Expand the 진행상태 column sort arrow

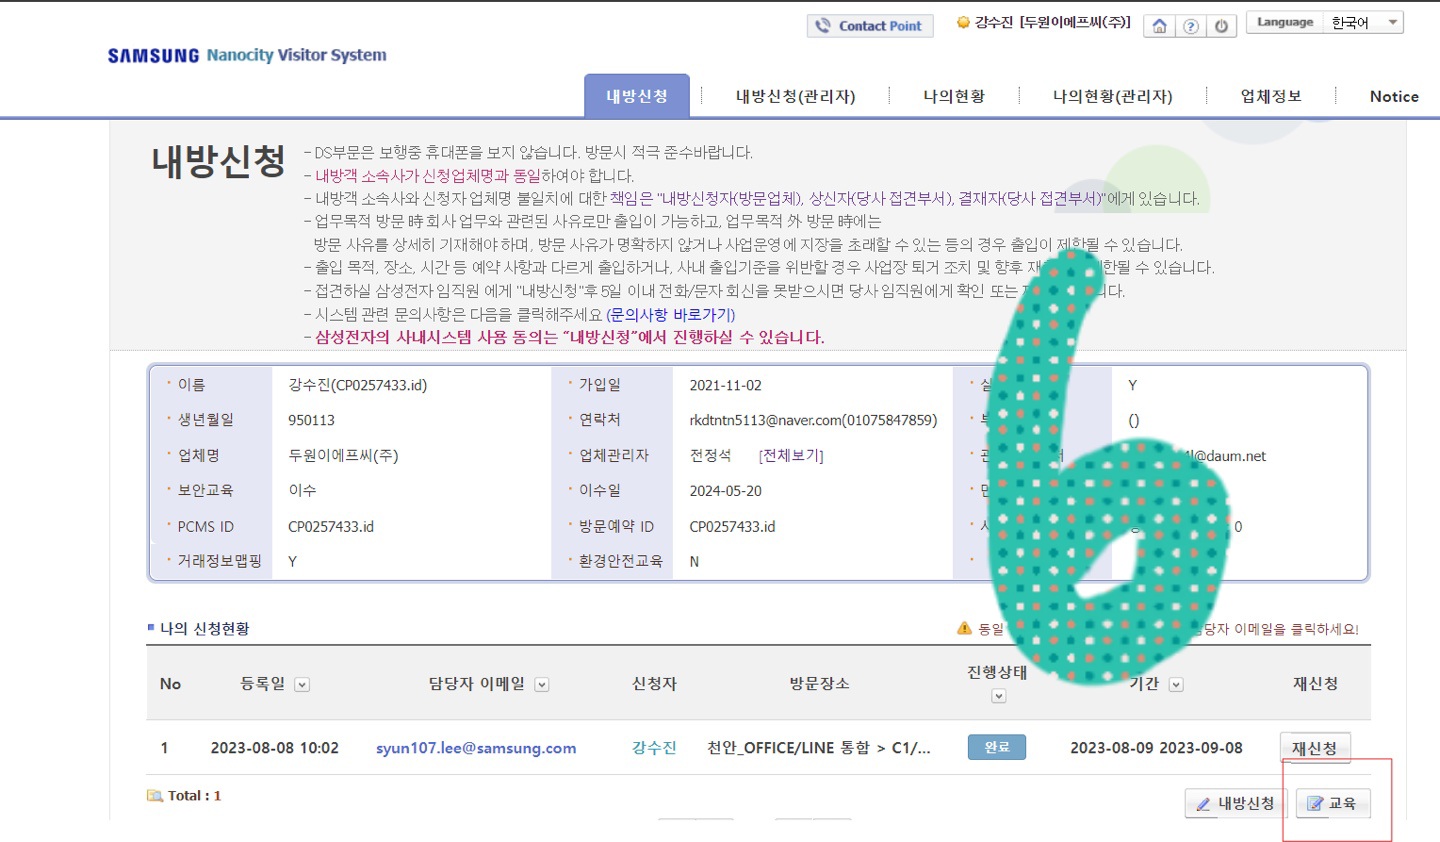(998, 696)
